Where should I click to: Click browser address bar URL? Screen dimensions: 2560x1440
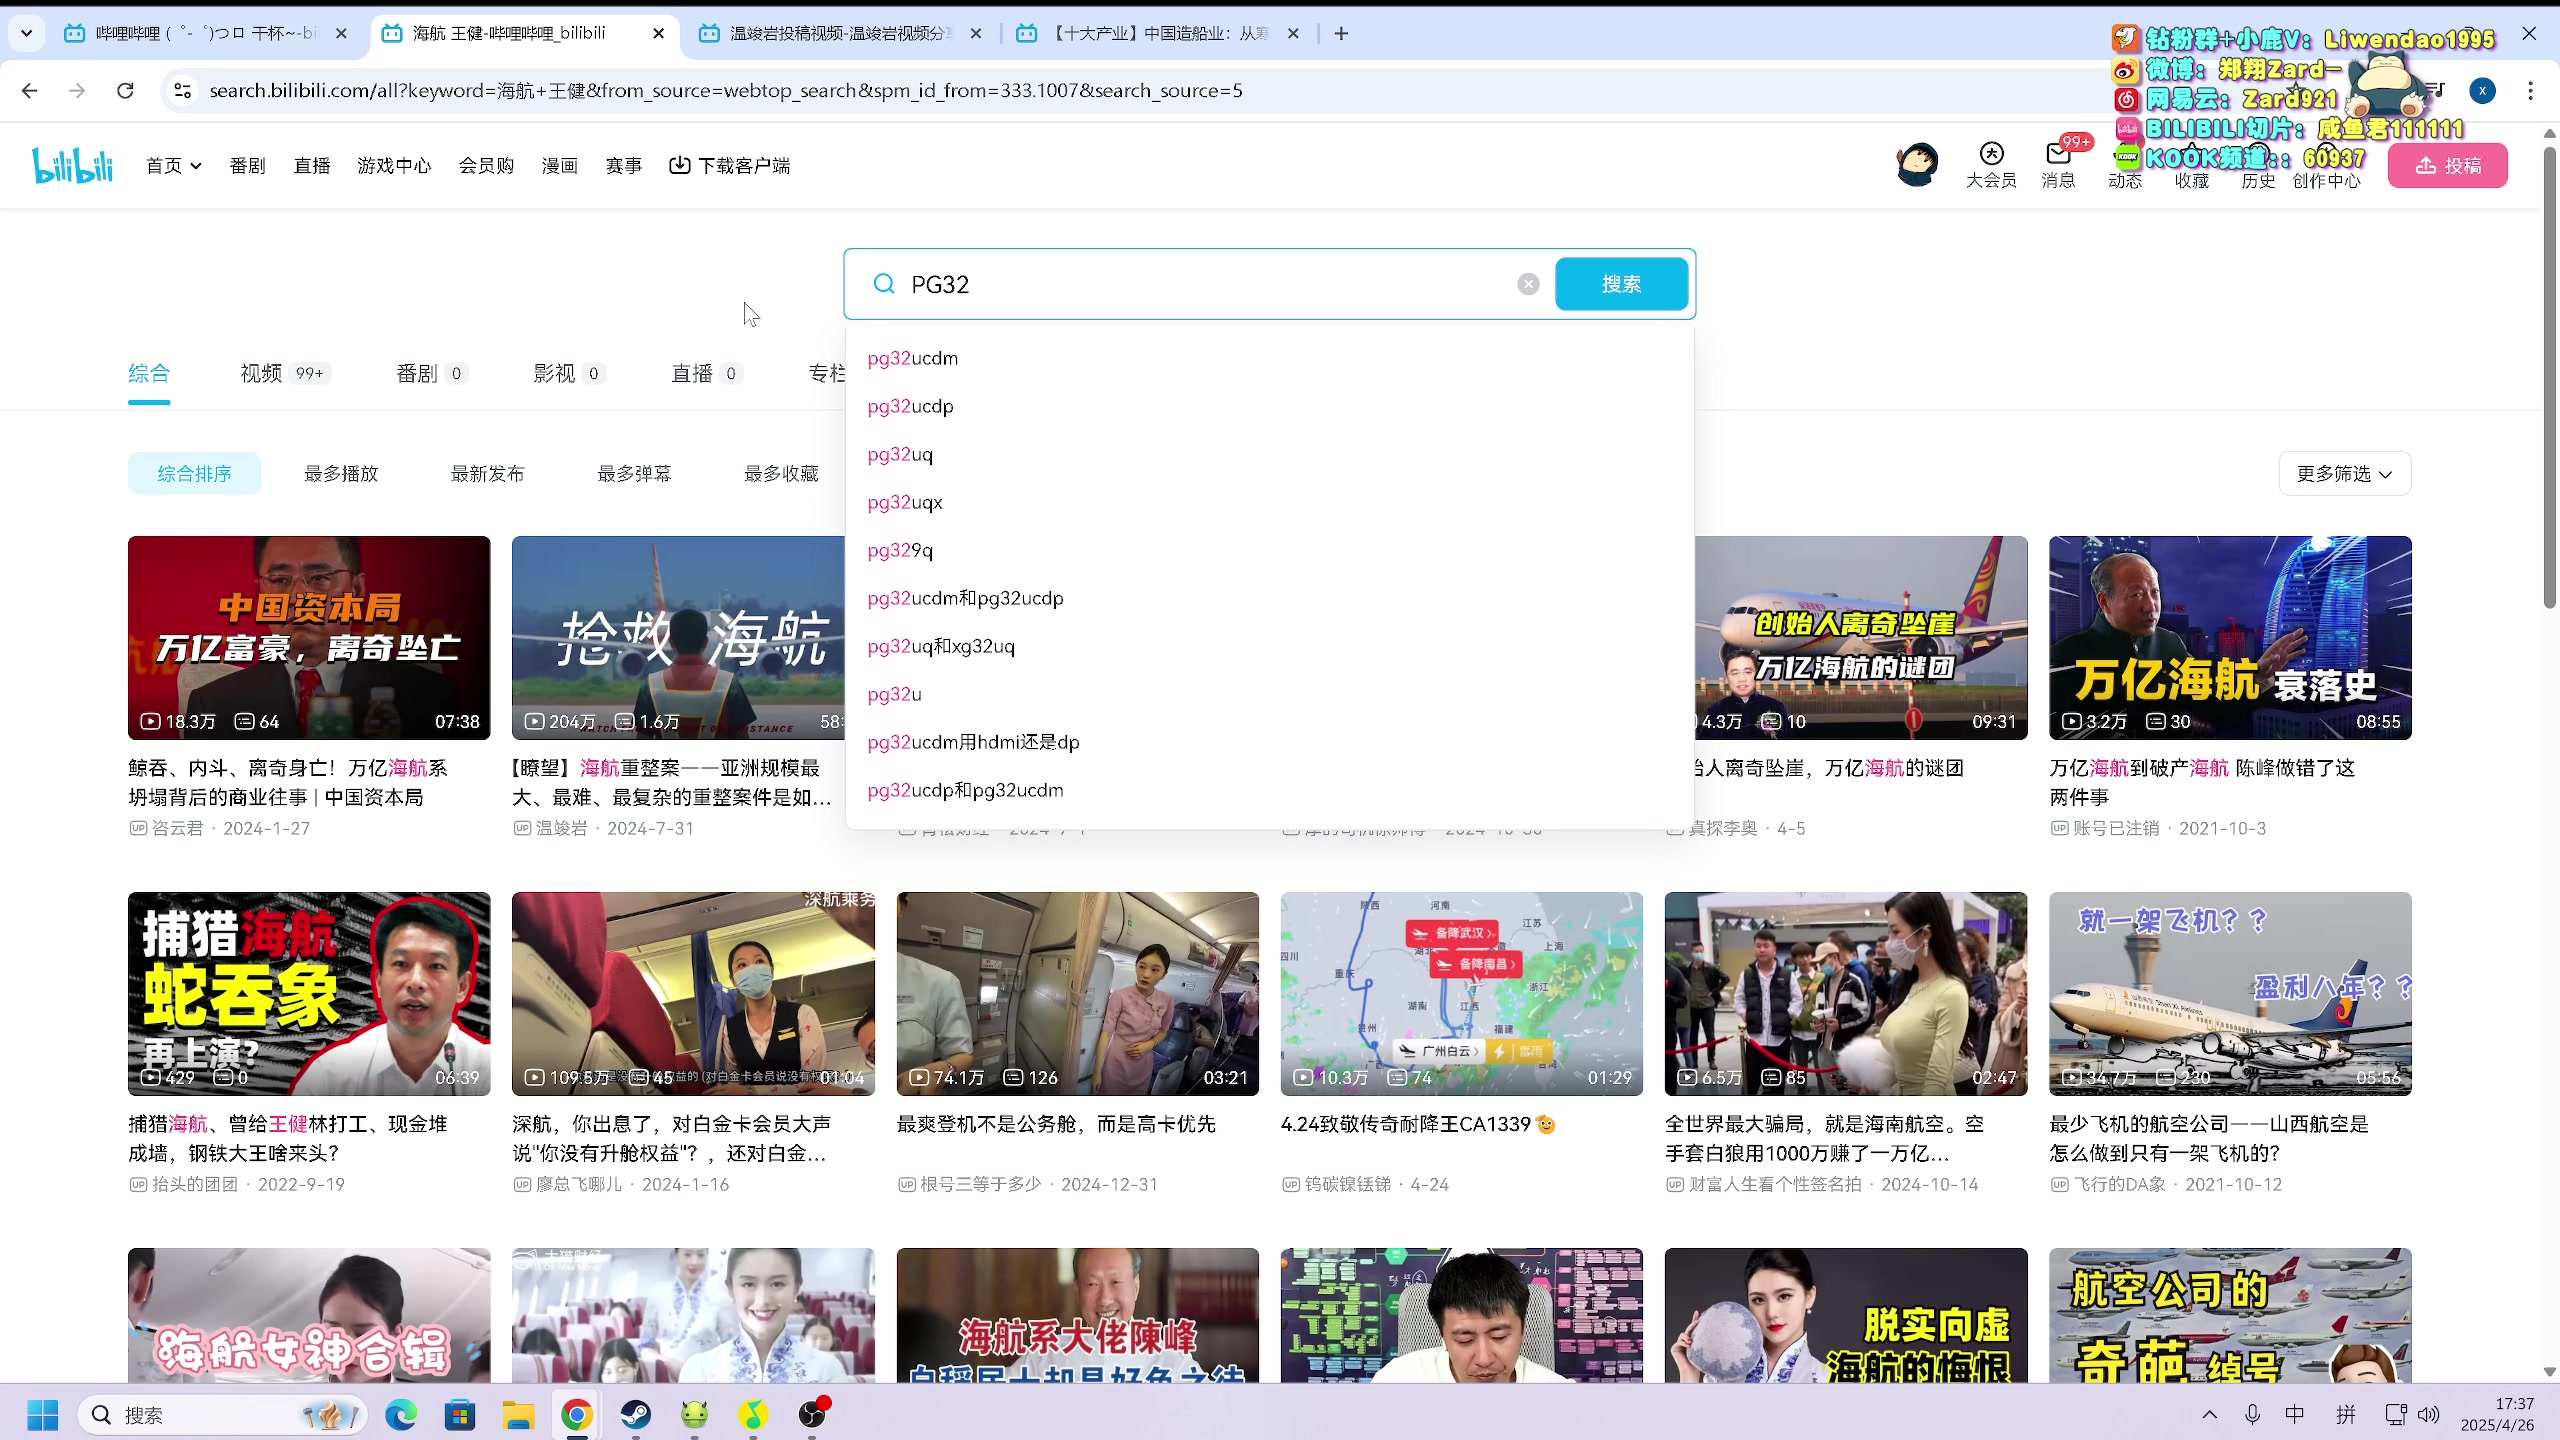tap(725, 91)
